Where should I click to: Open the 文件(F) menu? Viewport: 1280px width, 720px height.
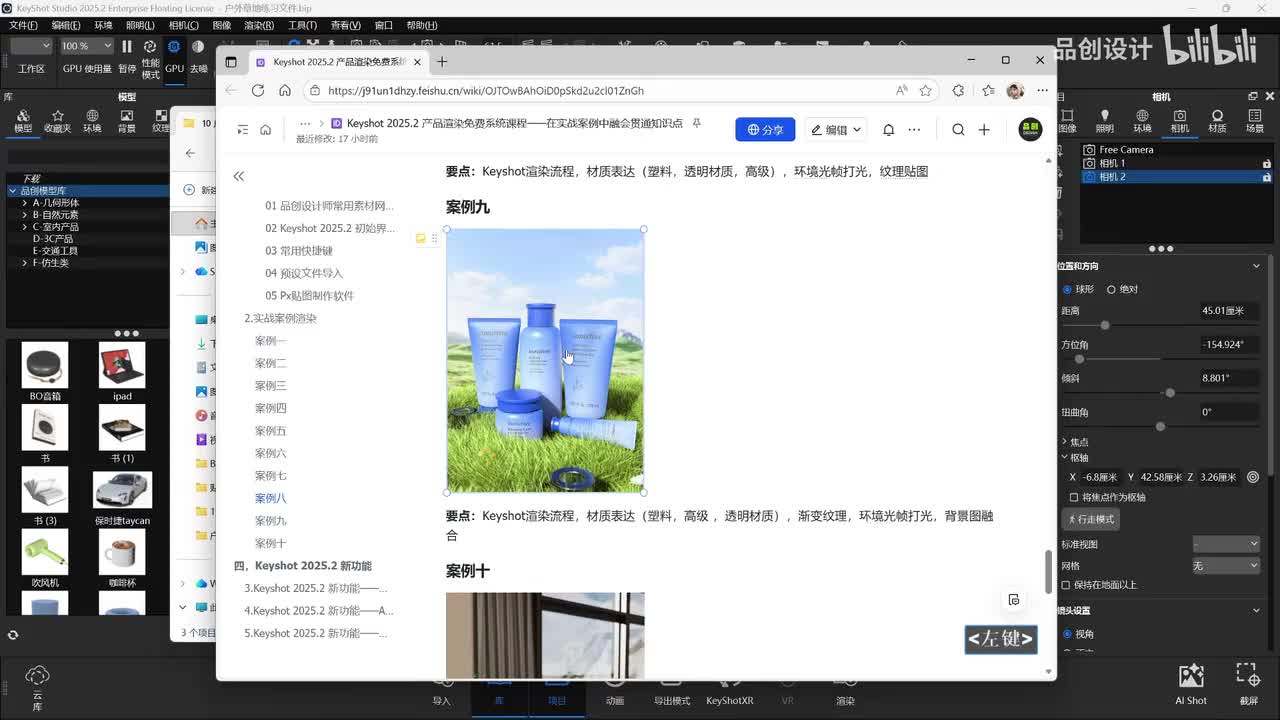pos(23,25)
